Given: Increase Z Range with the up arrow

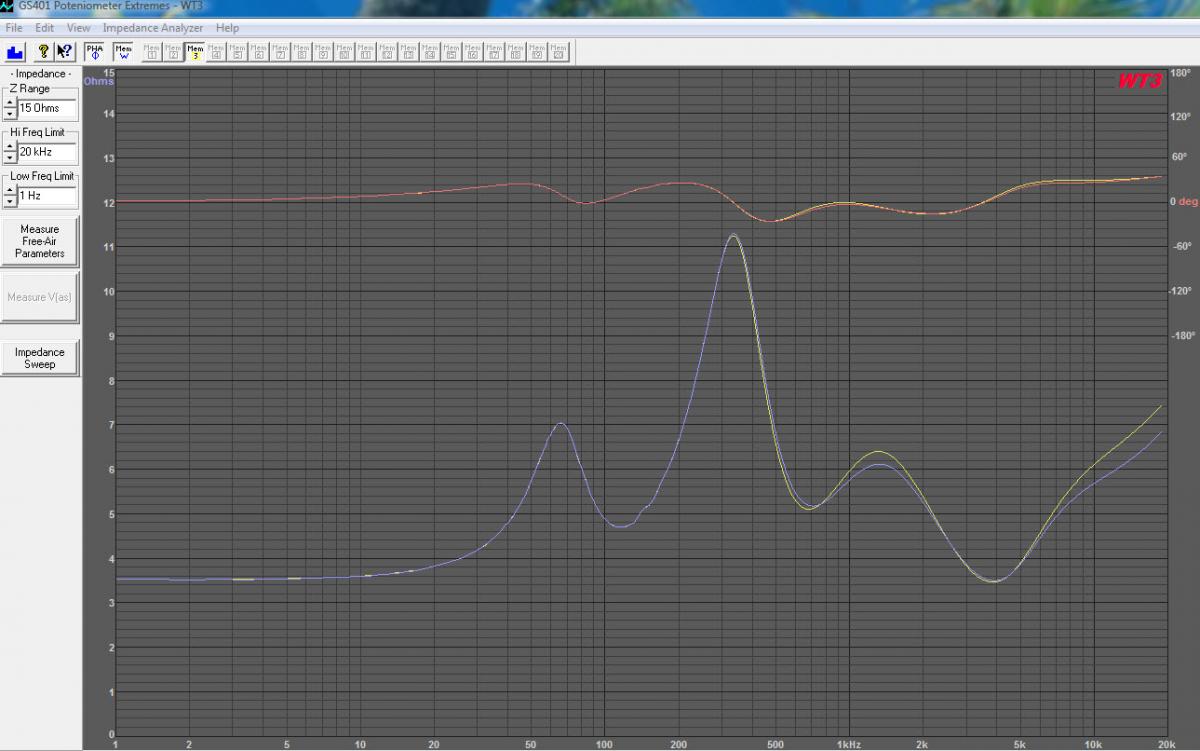Looking at the screenshot, I should tap(10, 103).
